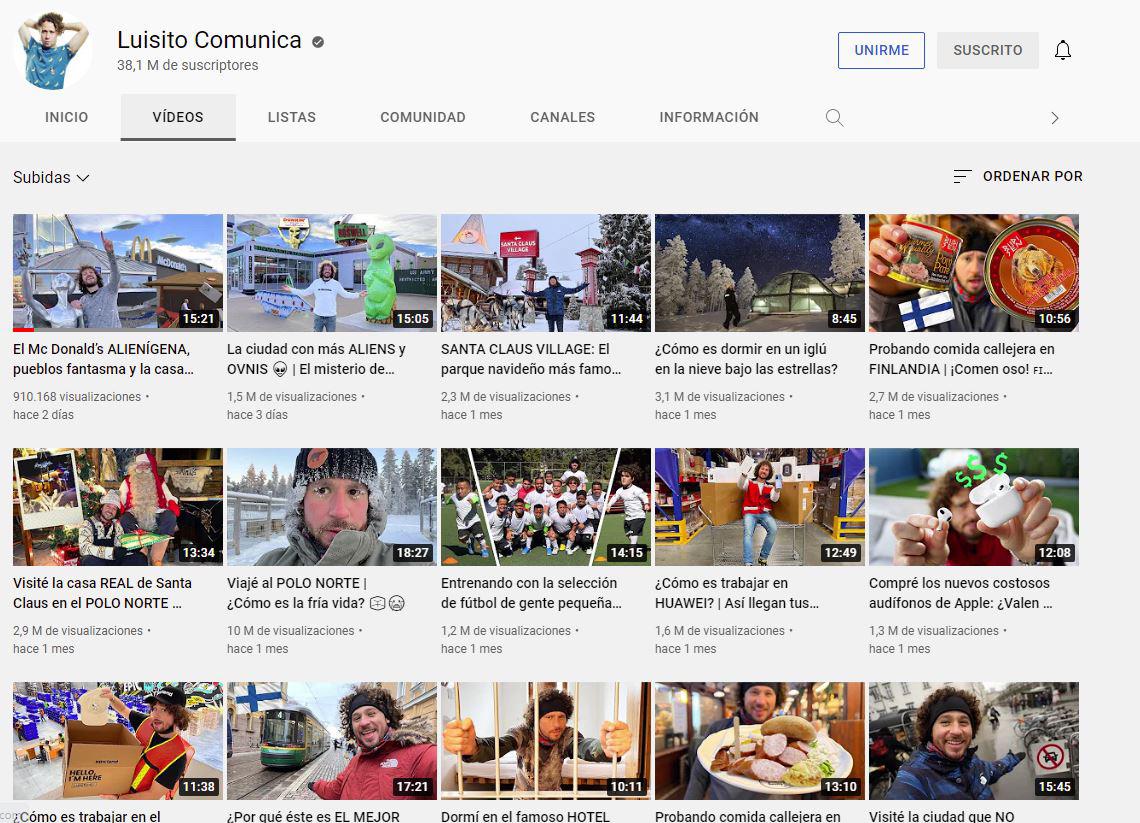This screenshot has width=1140, height=823.
Task: Open the Luisito Comunica profile avatar
Action: point(52,50)
